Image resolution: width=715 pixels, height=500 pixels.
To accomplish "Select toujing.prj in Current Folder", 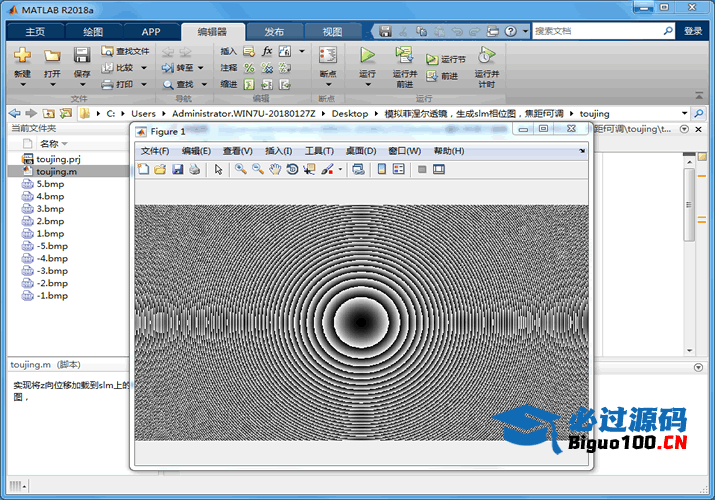I will (x=58, y=159).
